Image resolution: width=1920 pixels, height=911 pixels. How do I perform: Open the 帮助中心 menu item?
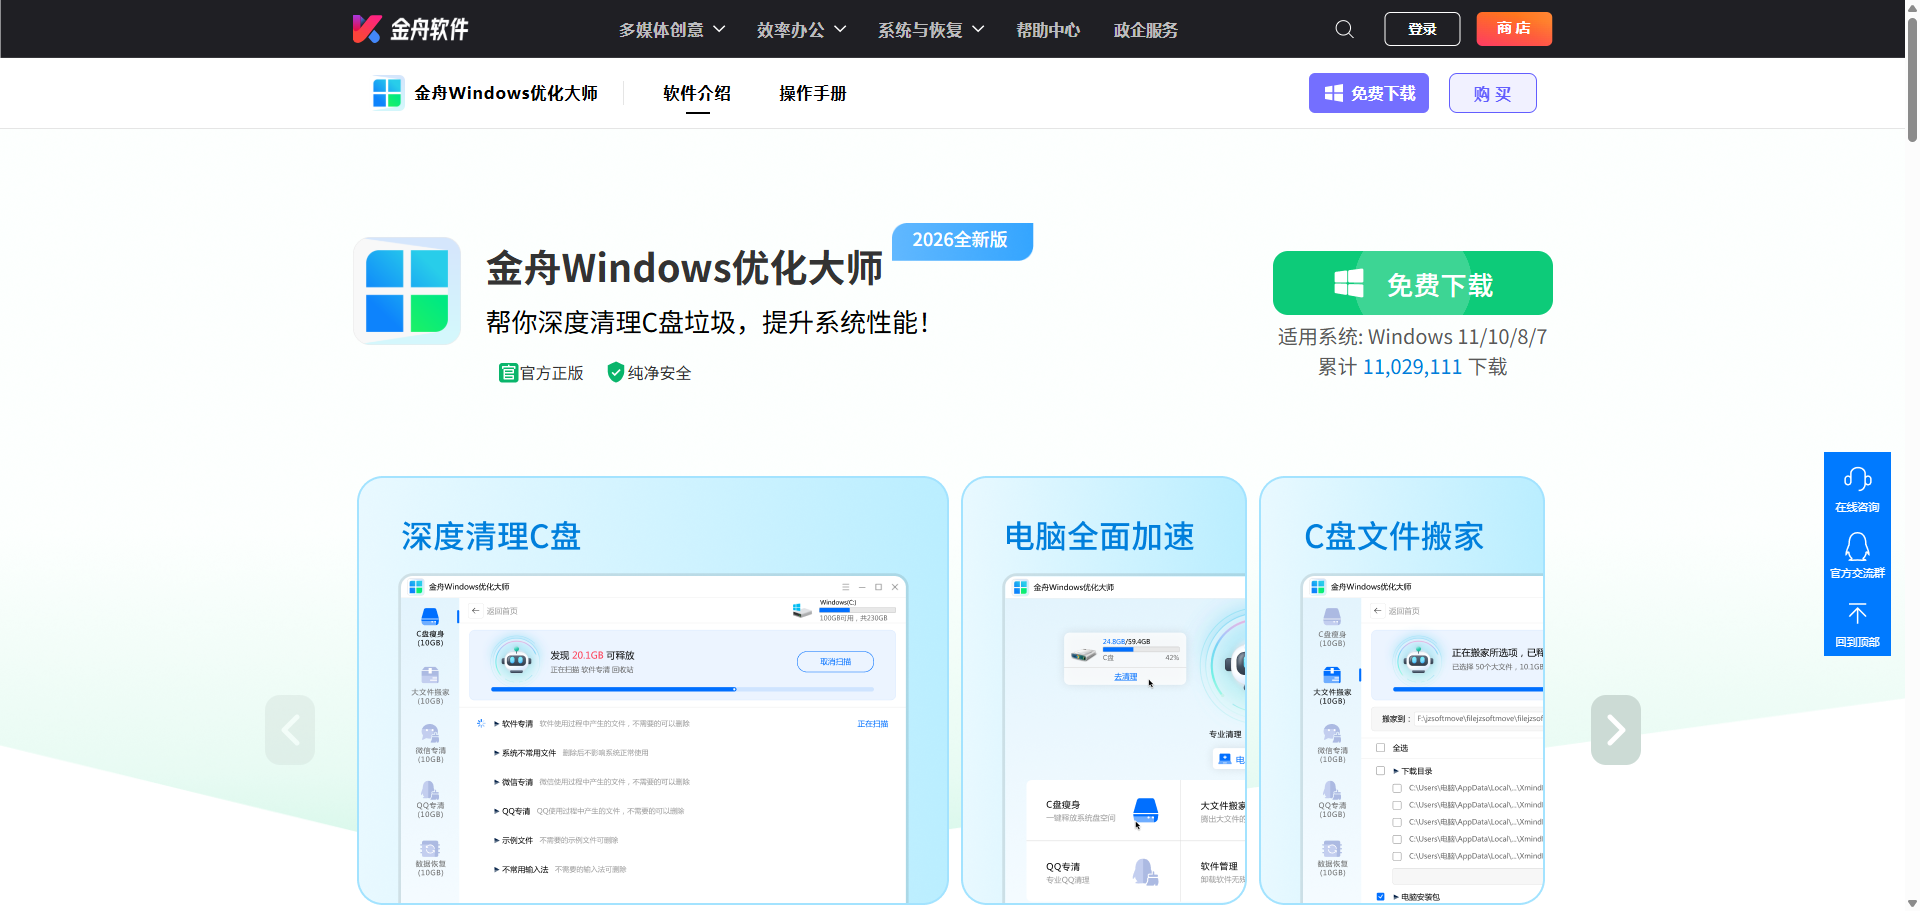[x=1047, y=29]
